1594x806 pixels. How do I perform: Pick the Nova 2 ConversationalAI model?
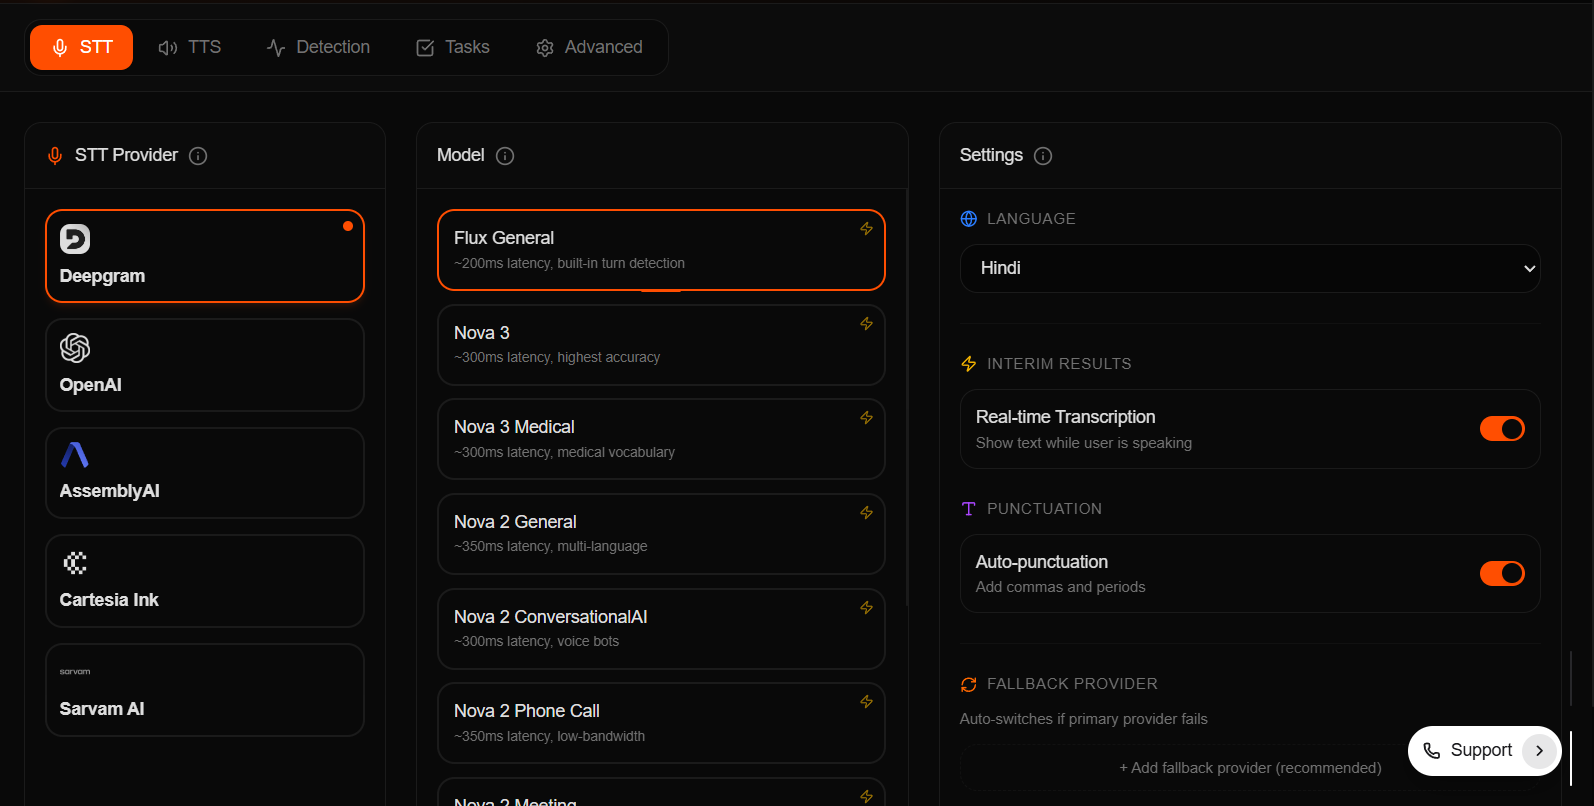(661, 629)
